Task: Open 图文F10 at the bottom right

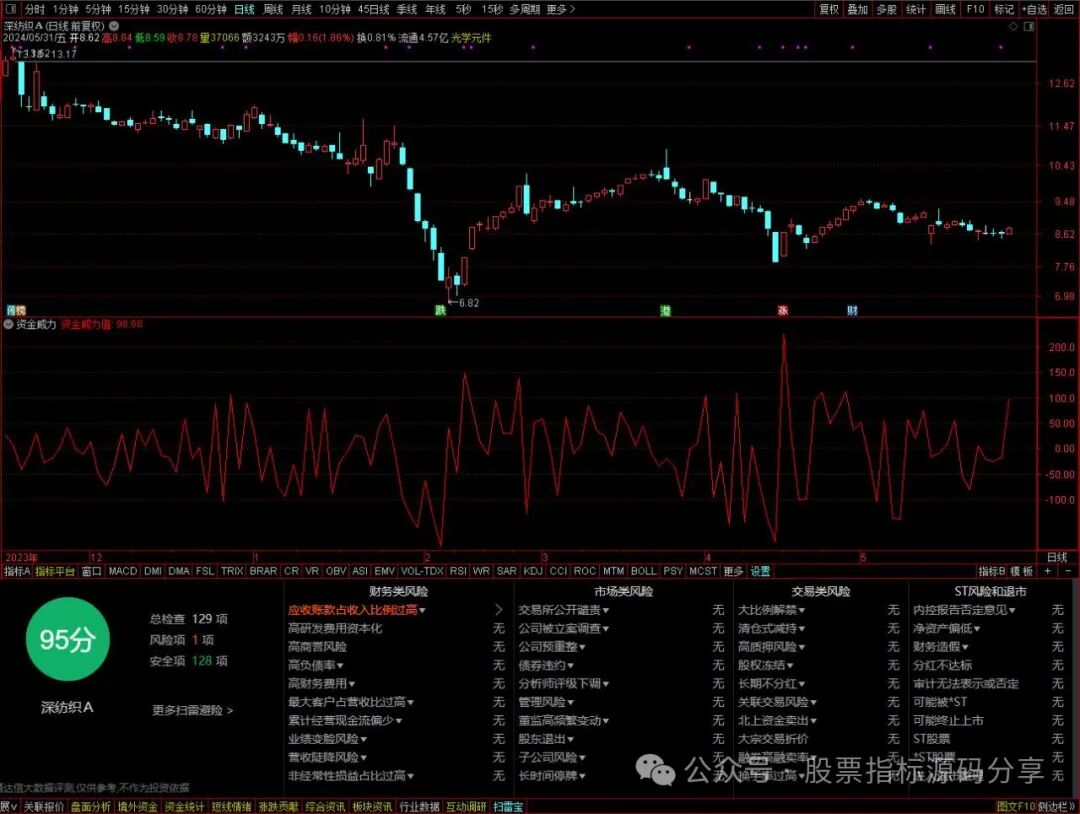Action: [x=1016, y=806]
